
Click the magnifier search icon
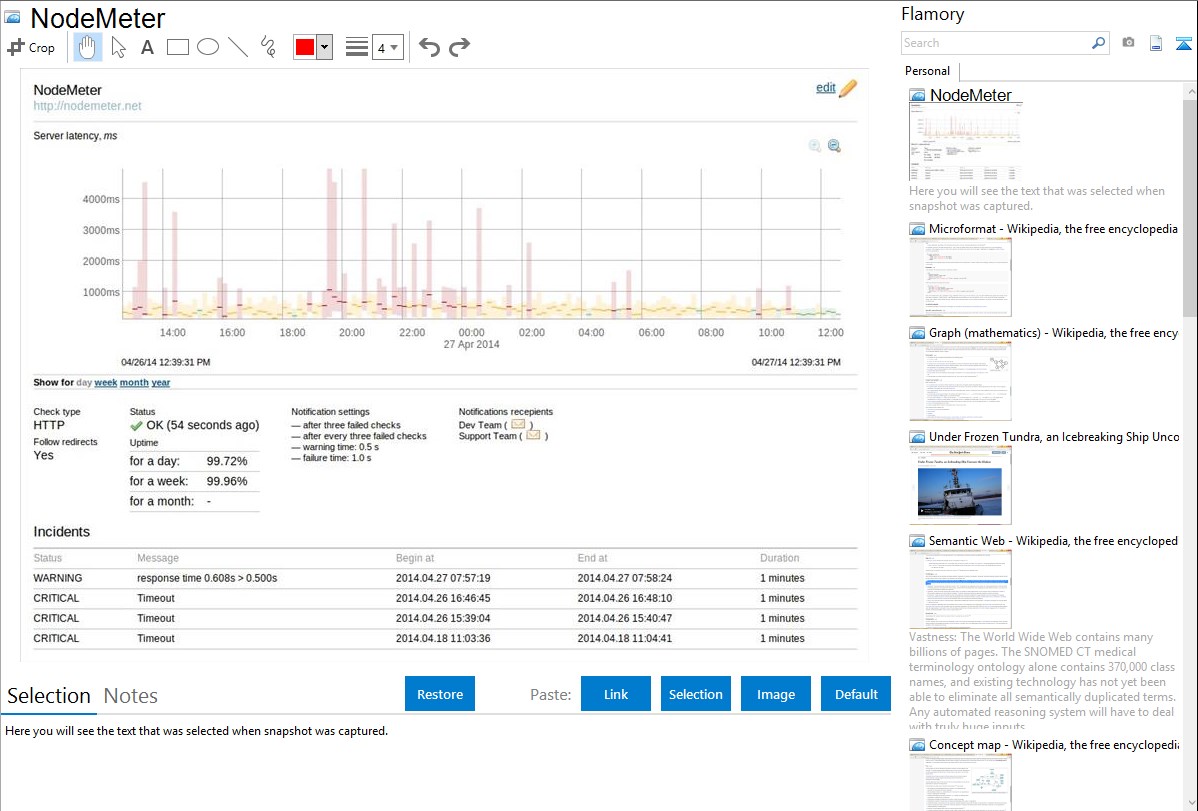tap(1098, 43)
